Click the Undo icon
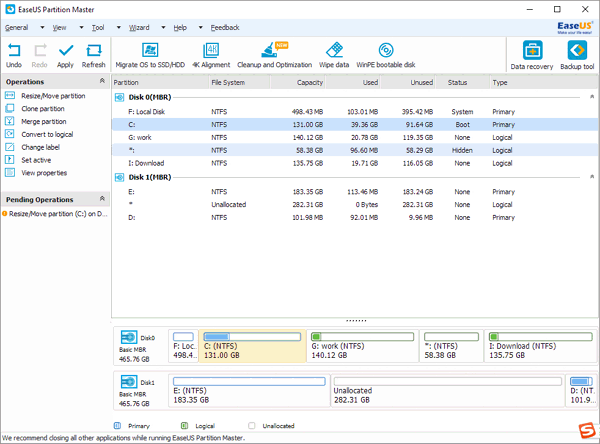The width and height of the screenshot is (600, 444). (14, 51)
